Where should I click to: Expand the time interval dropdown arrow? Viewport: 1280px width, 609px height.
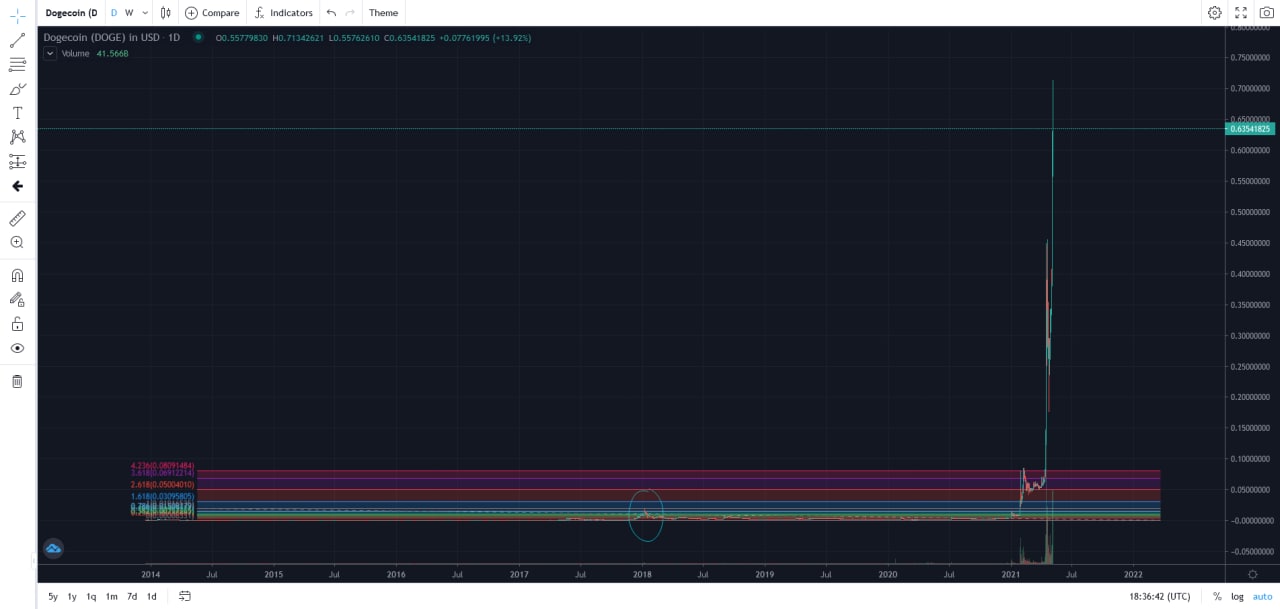145,13
